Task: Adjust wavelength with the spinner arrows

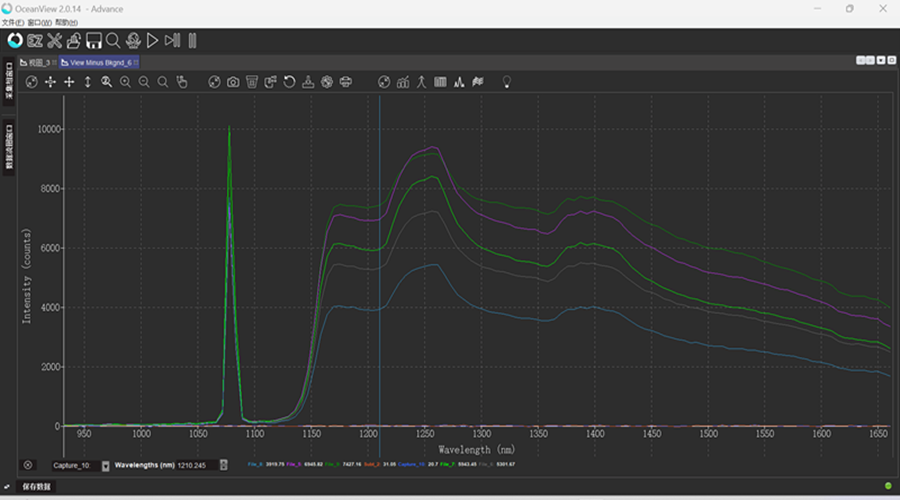Action: [x=223, y=466]
